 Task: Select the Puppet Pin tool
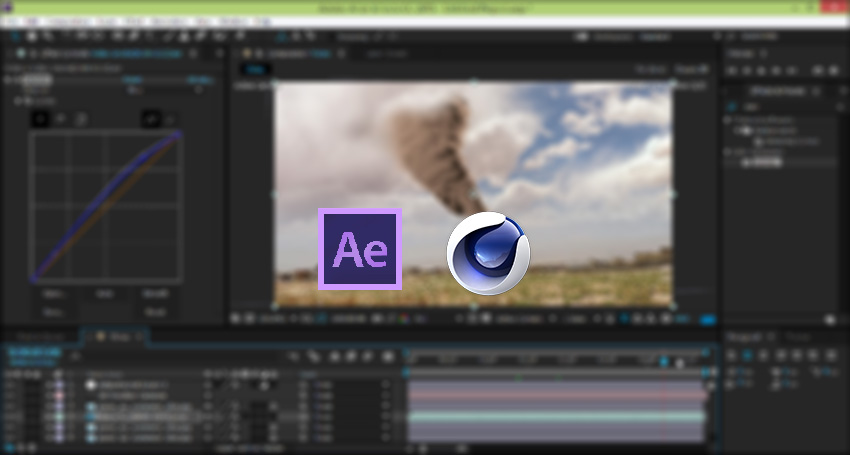coord(239,36)
